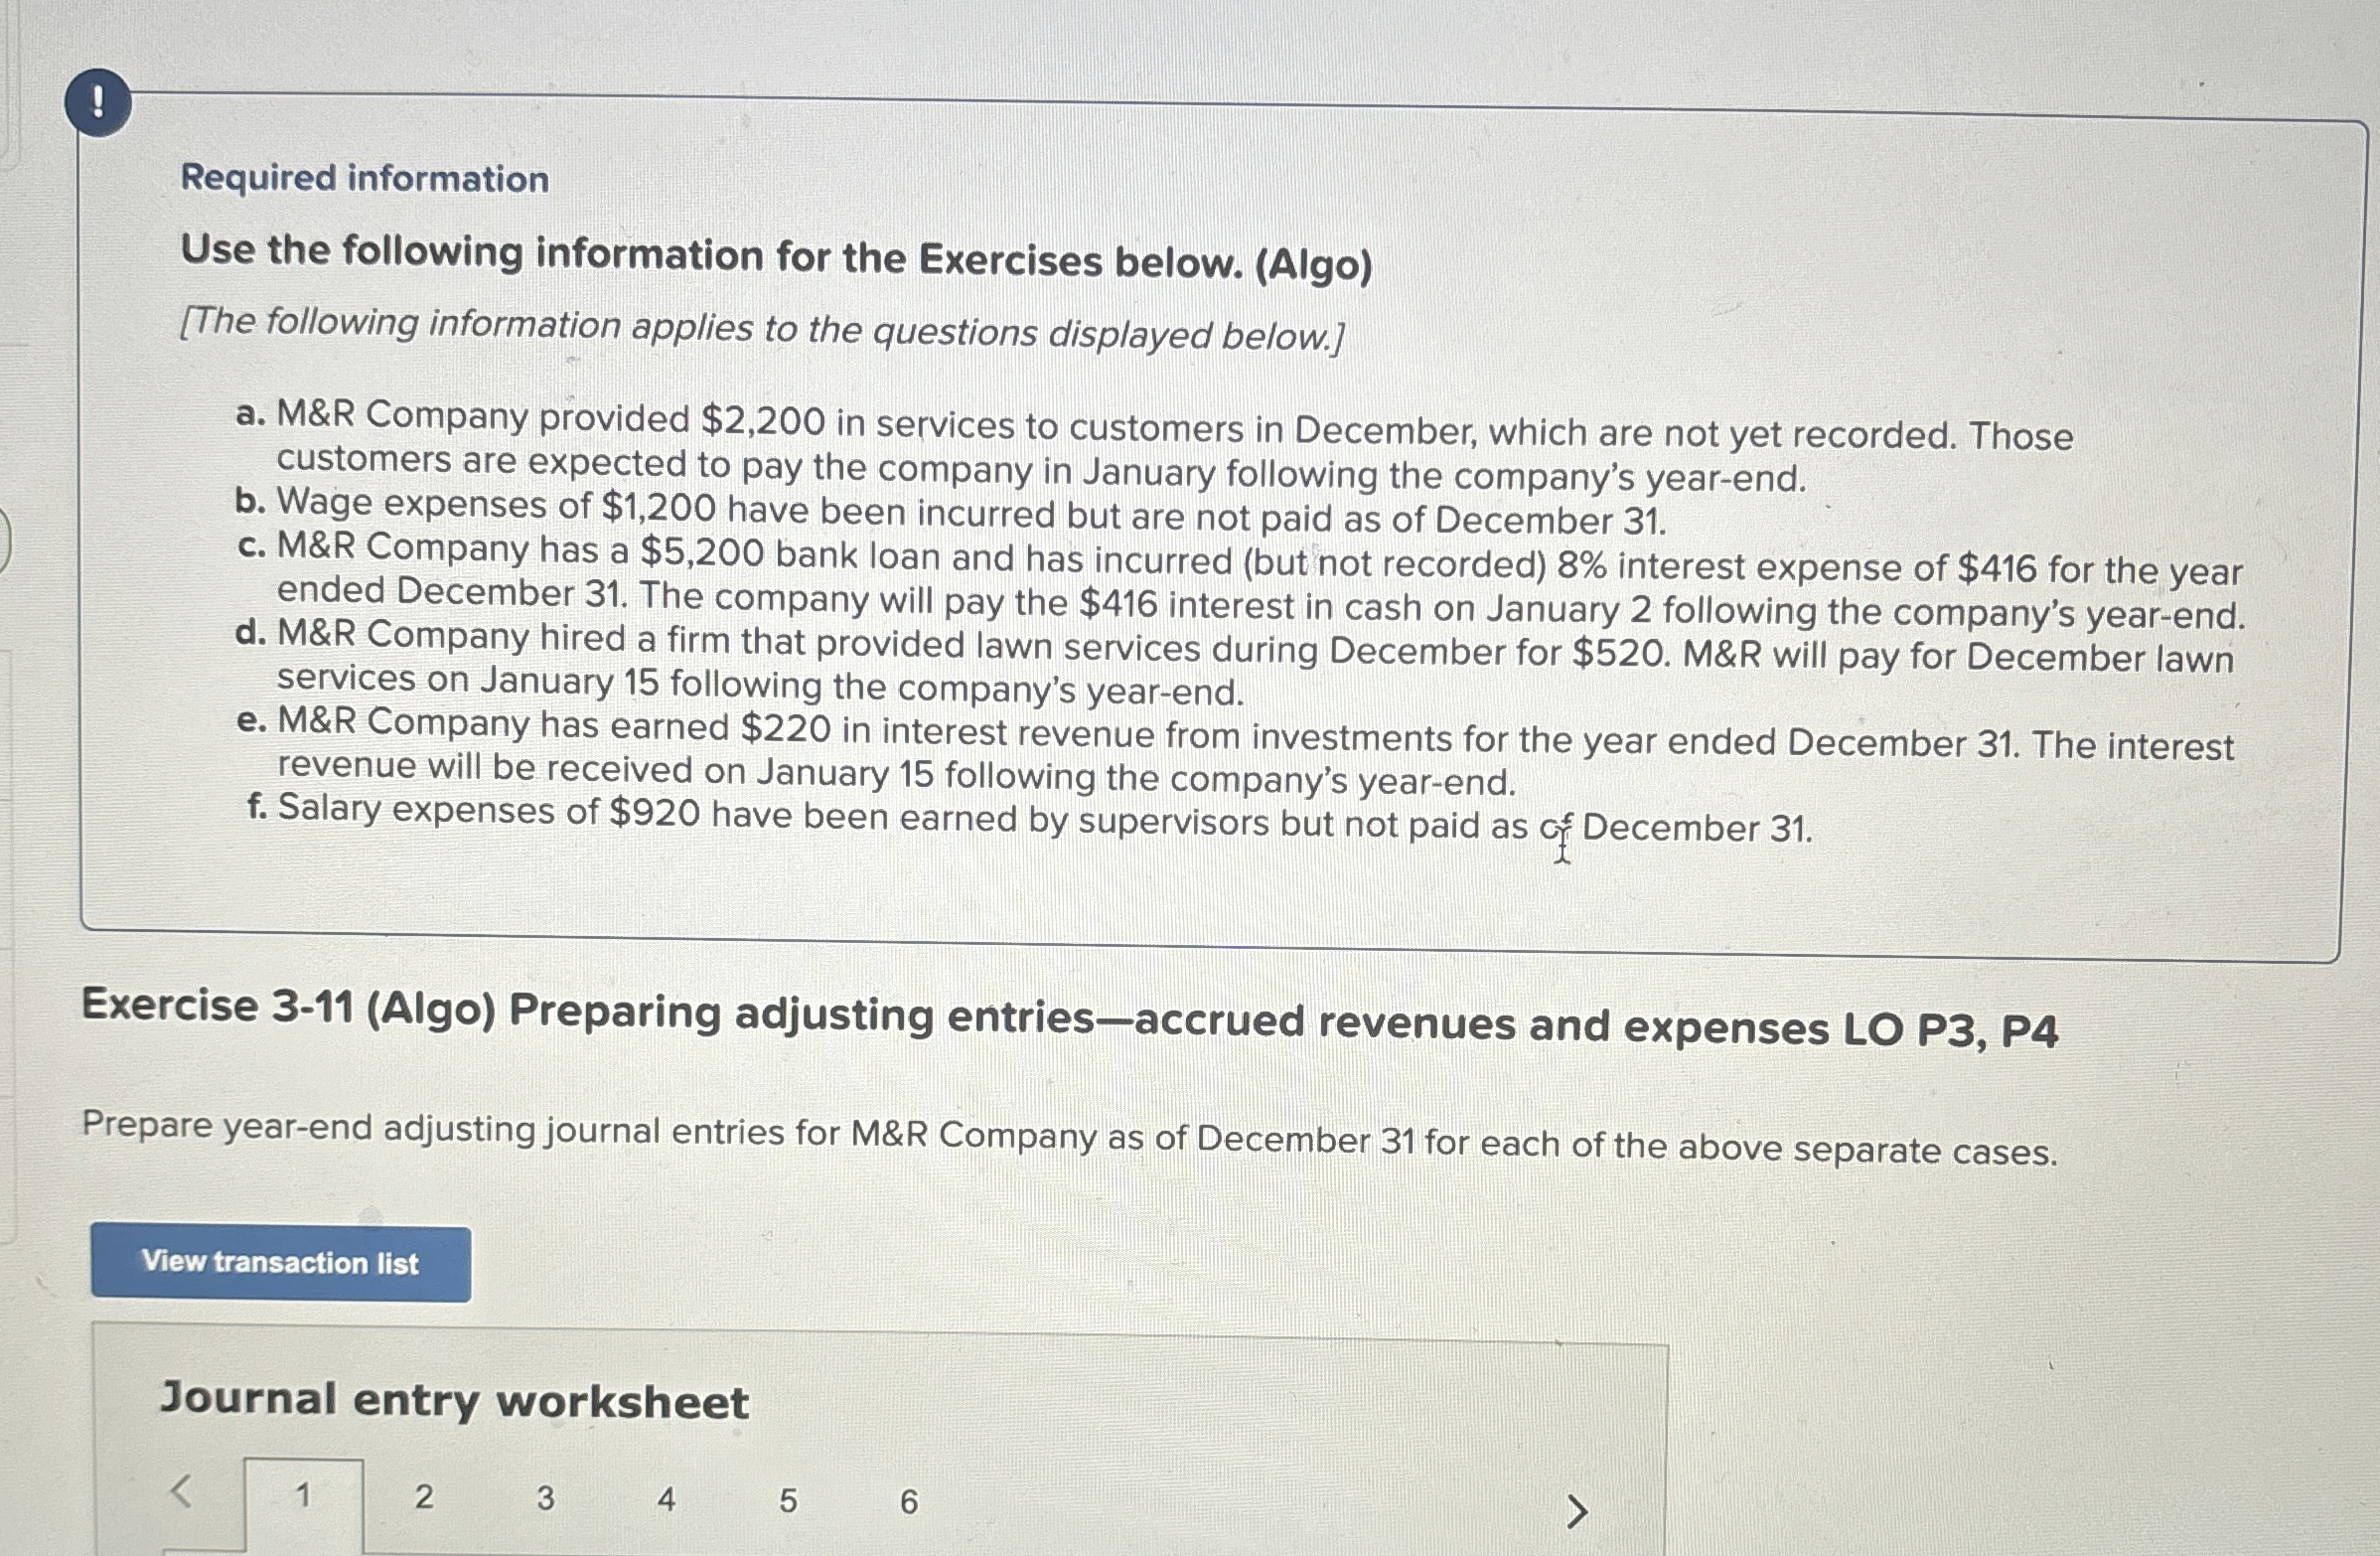The width and height of the screenshot is (2380, 1556).
Task: Click the Exercise 3-11 heading text
Action: (1068, 1018)
